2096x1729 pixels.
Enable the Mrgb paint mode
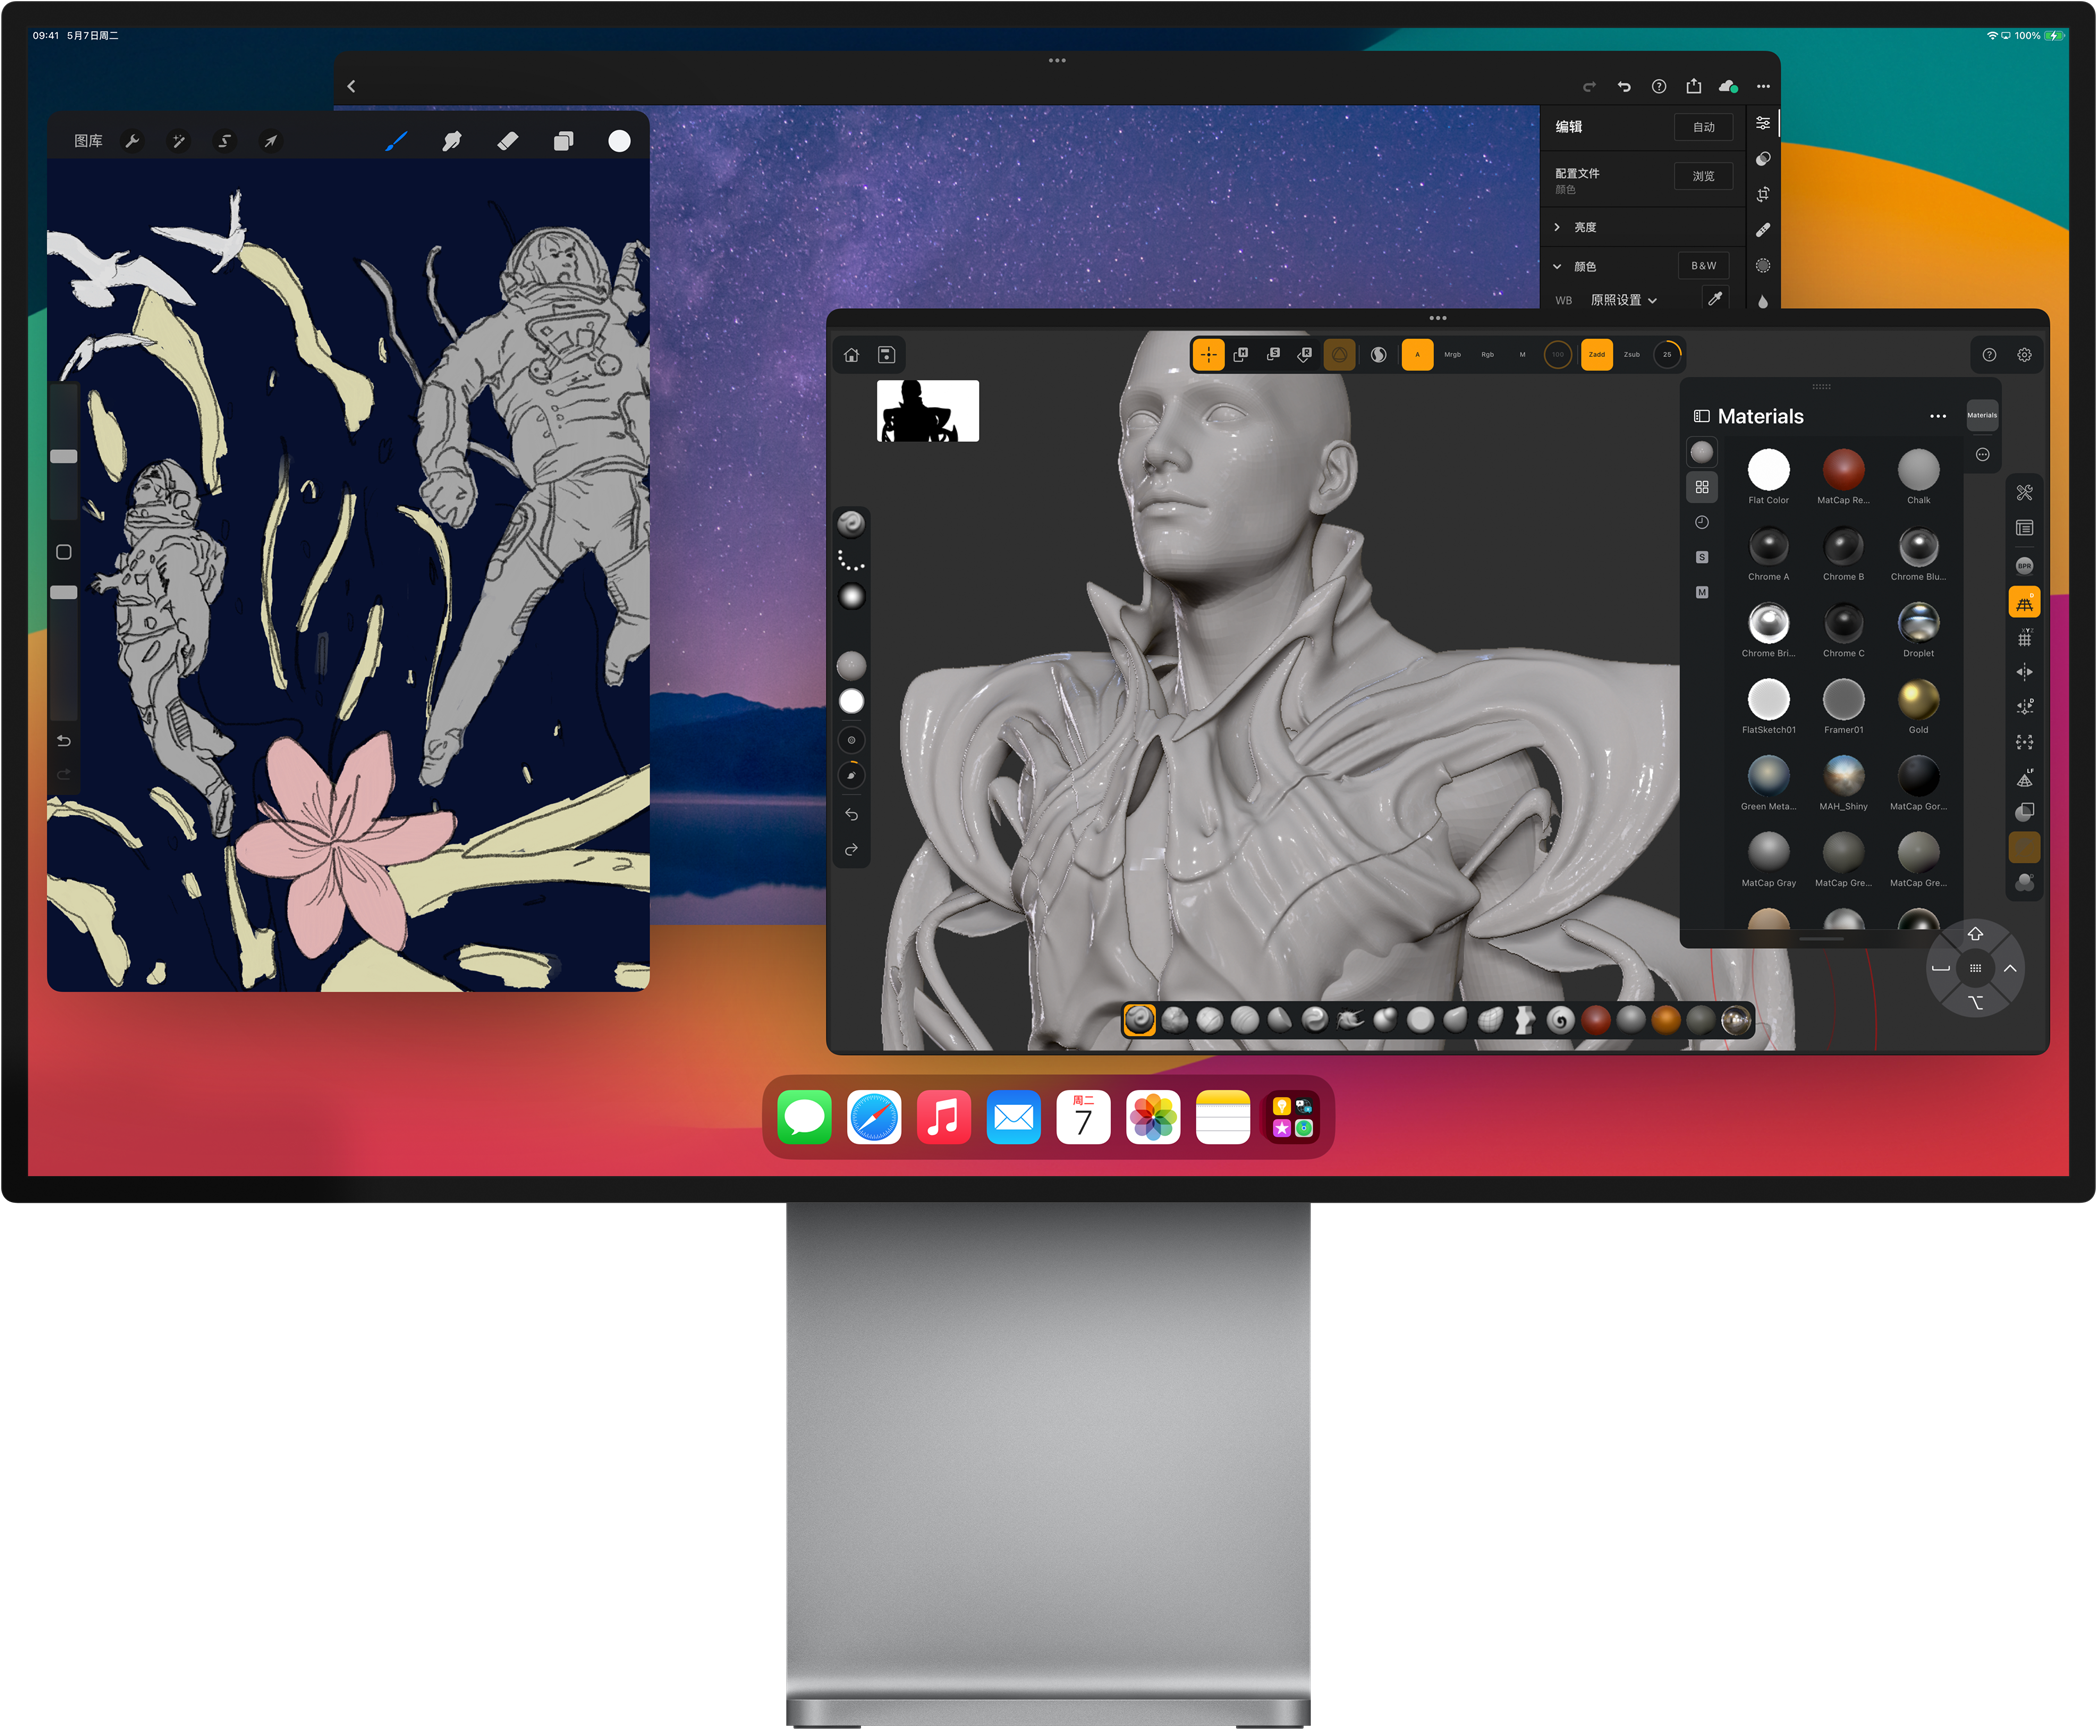coord(1452,355)
